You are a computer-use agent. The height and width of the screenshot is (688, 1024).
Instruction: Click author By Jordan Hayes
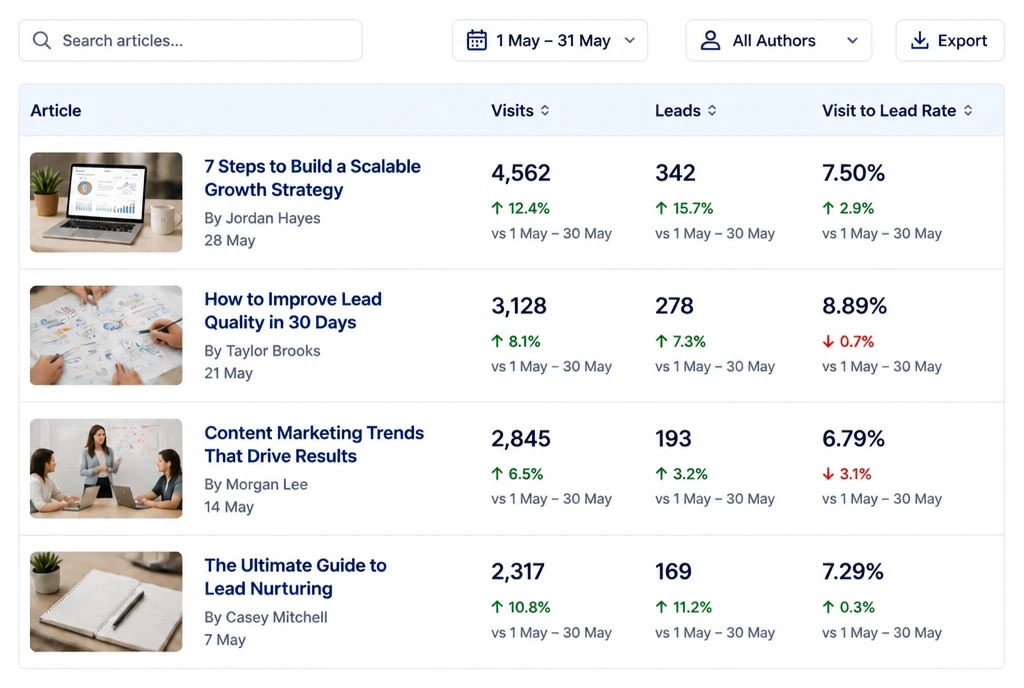point(263,218)
